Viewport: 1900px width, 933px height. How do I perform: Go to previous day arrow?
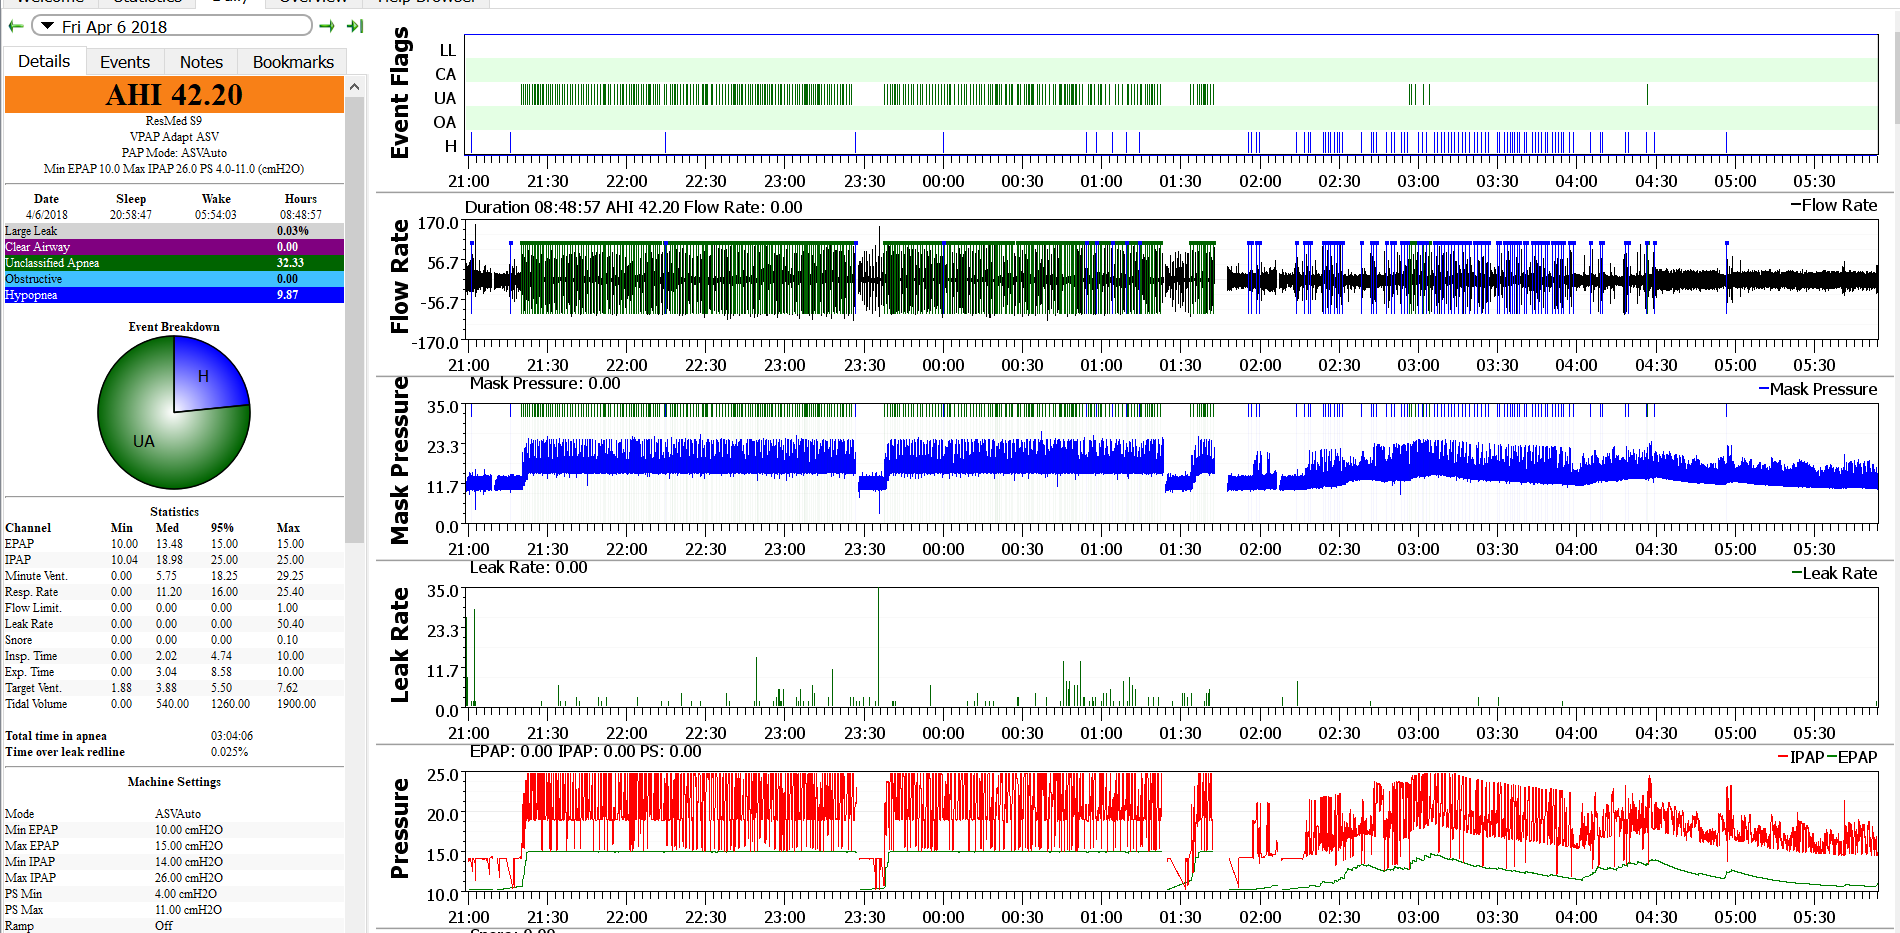coord(15,26)
